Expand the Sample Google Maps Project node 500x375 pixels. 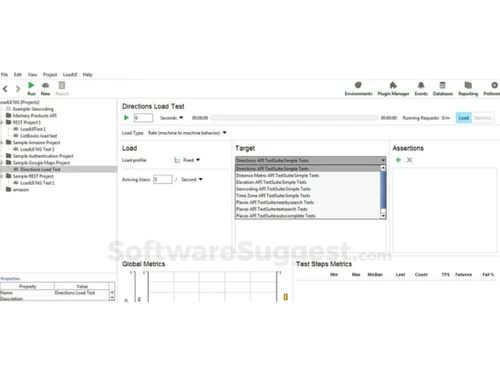(2, 163)
